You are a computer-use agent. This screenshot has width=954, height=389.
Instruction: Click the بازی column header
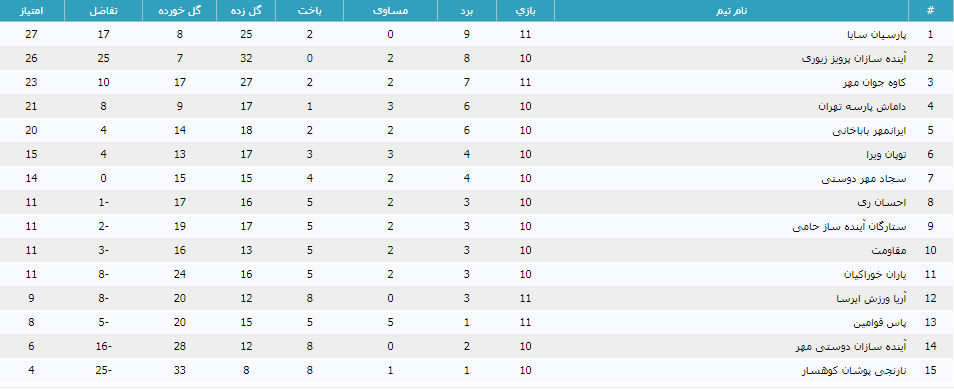click(x=526, y=11)
